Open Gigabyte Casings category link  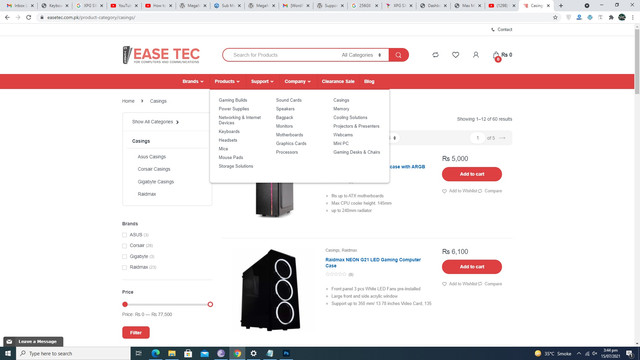(x=156, y=182)
